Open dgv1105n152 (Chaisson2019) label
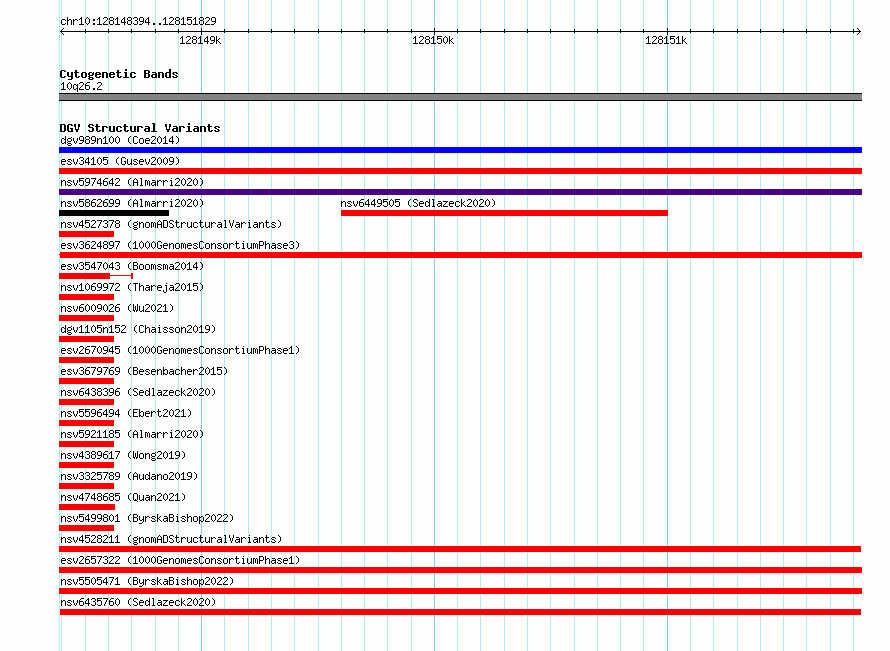 [x=138, y=329]
